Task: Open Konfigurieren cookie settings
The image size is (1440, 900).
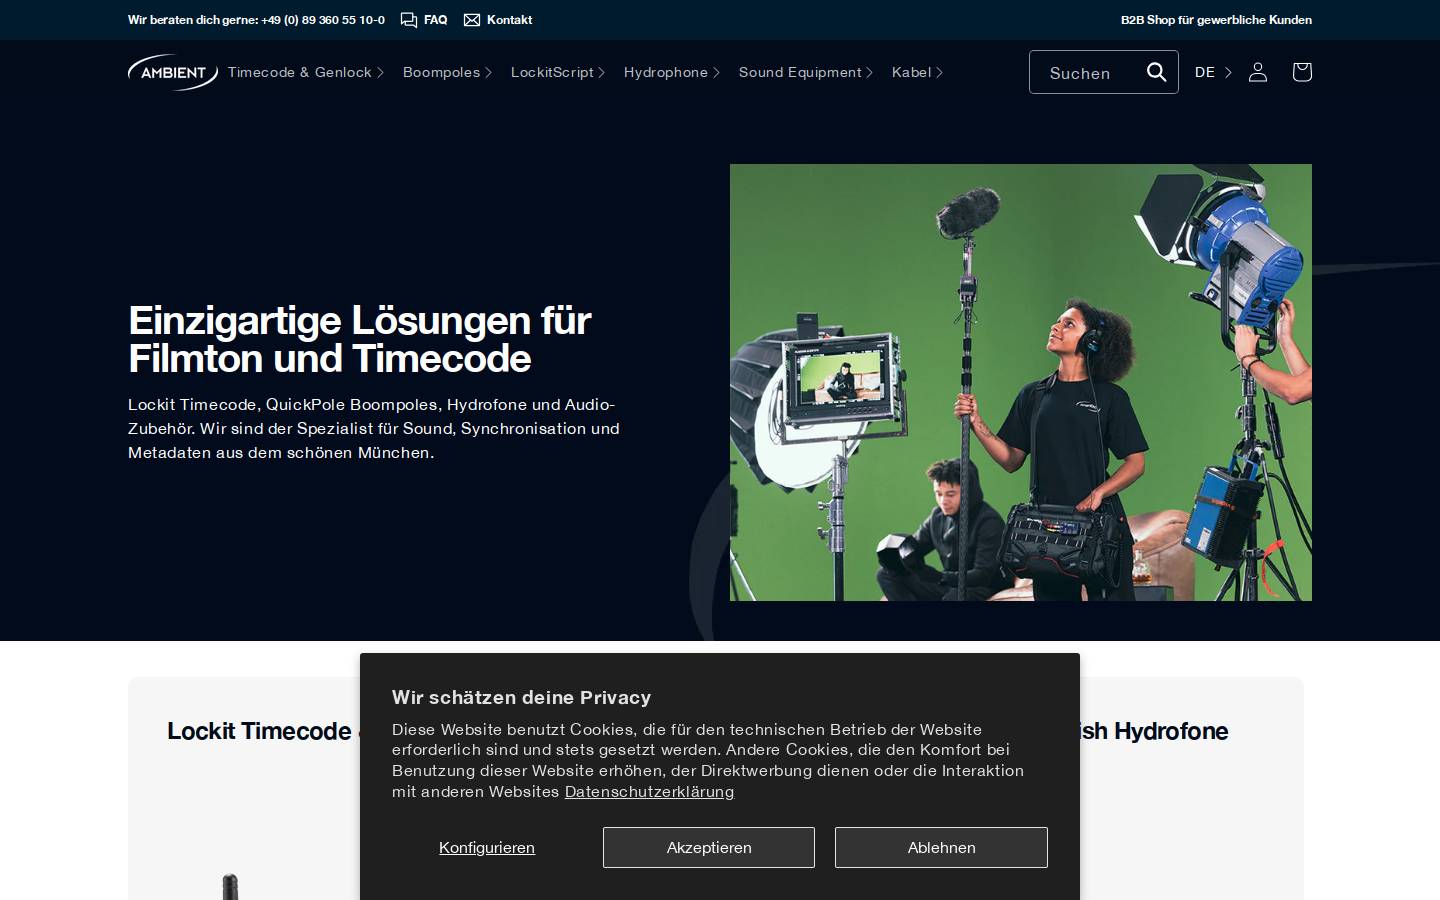Action: point(487,847)
